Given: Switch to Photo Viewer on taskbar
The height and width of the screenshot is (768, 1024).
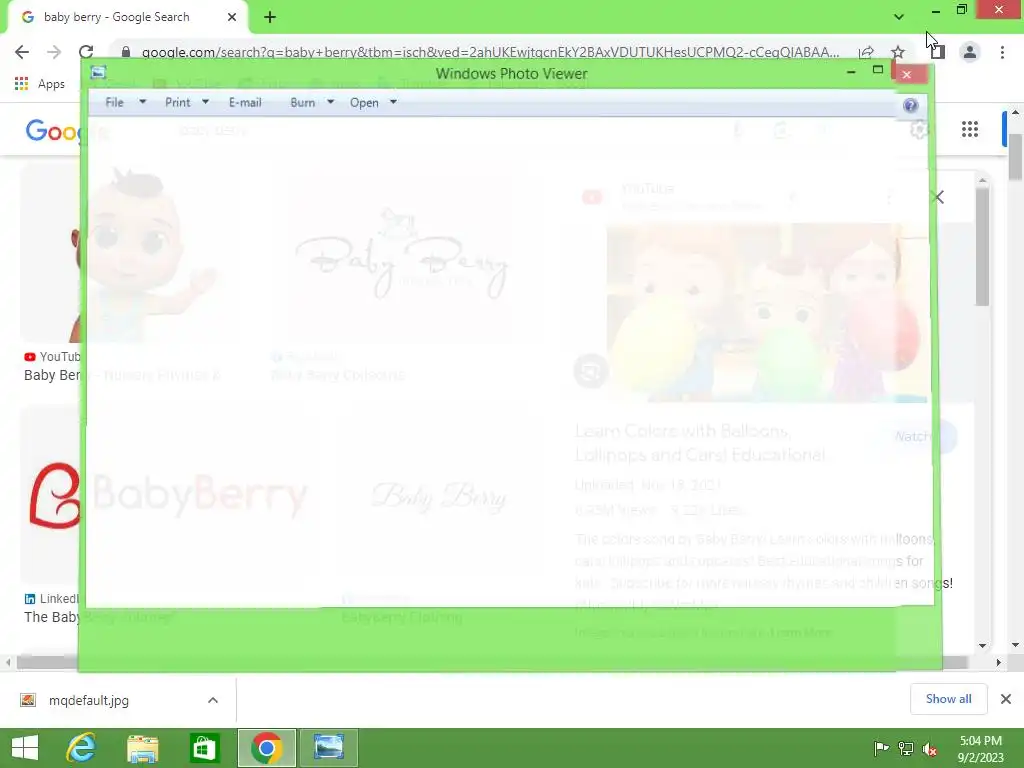Looking at the screenshot, I should pyautogui.click(x=328, y=748).
